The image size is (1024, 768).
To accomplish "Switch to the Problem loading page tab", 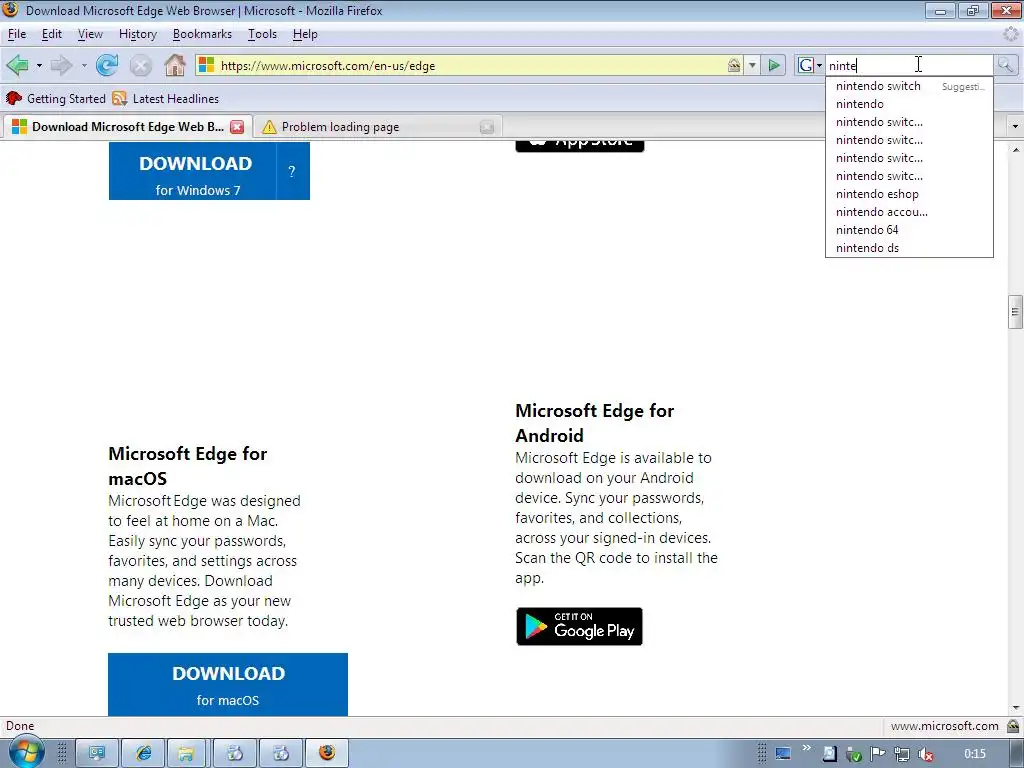I will point(376,127).
